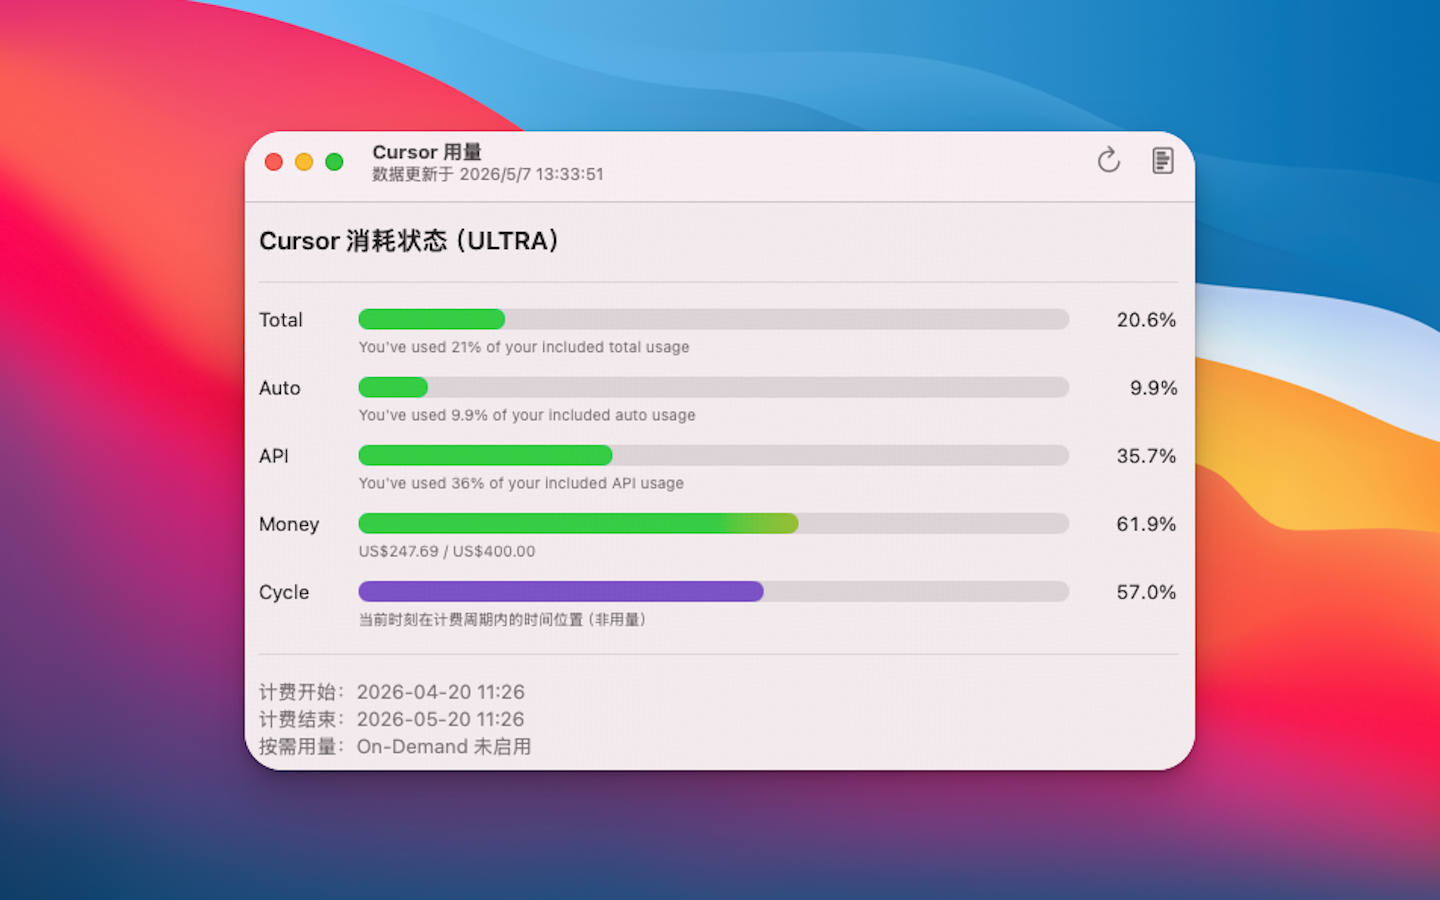1440x900 pixels.
Task: Click "You've used 9.9% of your included auto usage"
Action: click(x=527, y=415)
